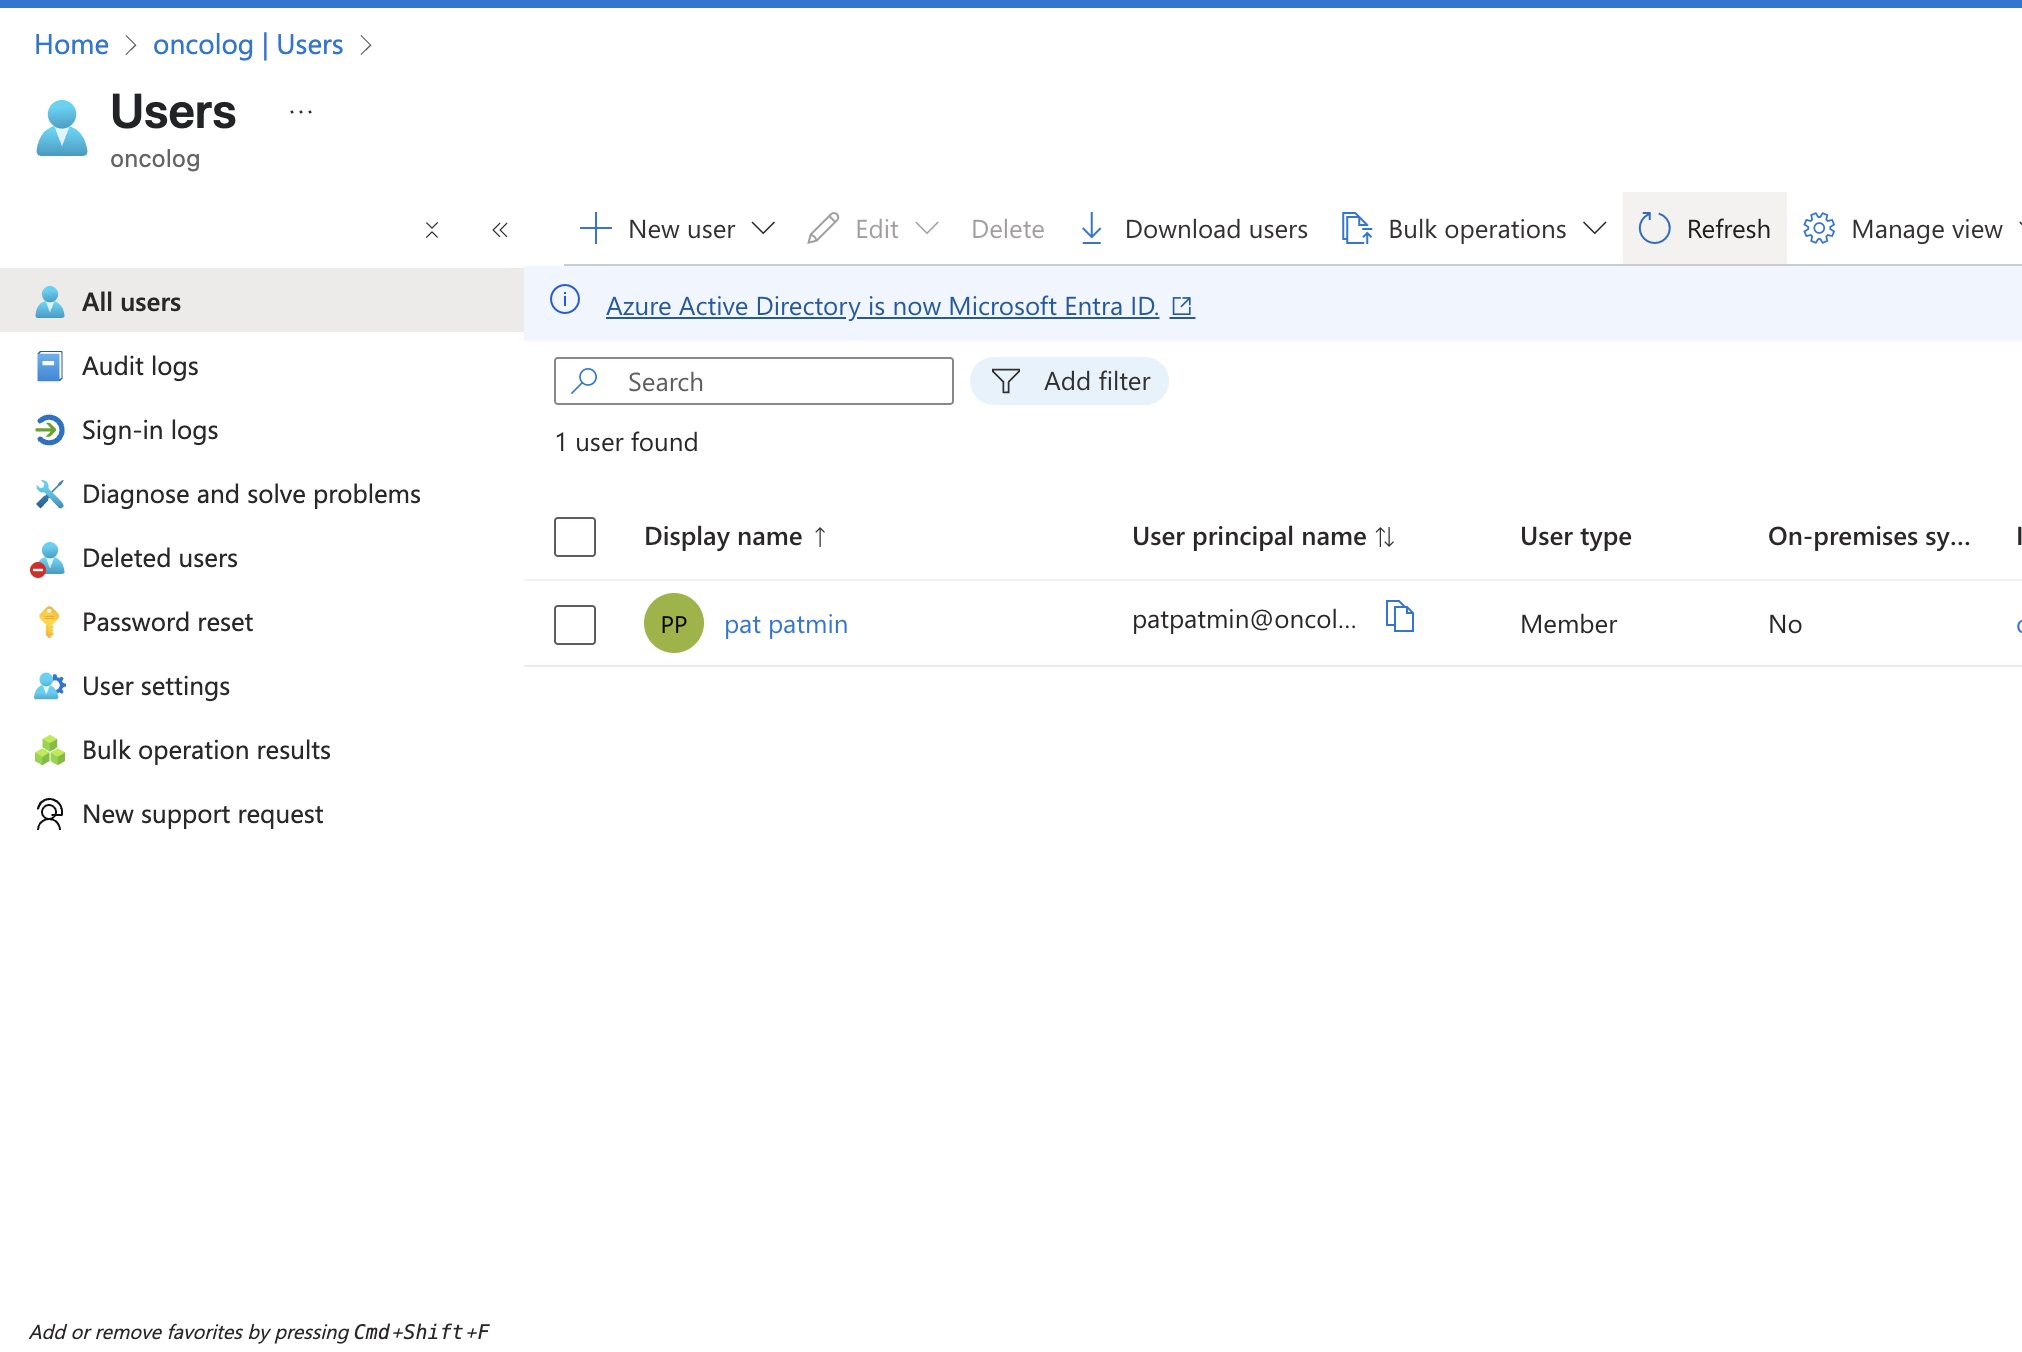Click the Deleted users icon
This screenshot has height=1352, width=2022.
pos(47,559)
